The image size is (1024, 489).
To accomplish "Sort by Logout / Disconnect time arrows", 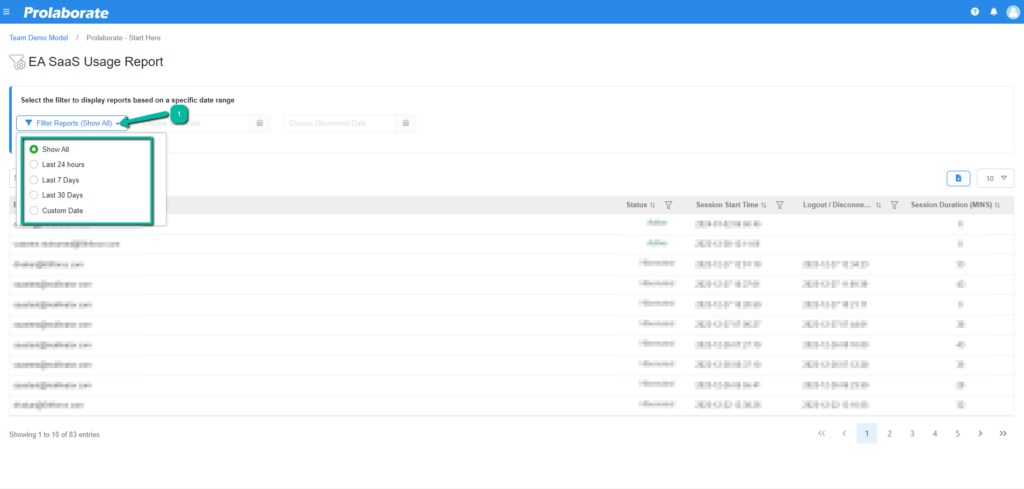I will pyautogui.click(x=878, y=205).
